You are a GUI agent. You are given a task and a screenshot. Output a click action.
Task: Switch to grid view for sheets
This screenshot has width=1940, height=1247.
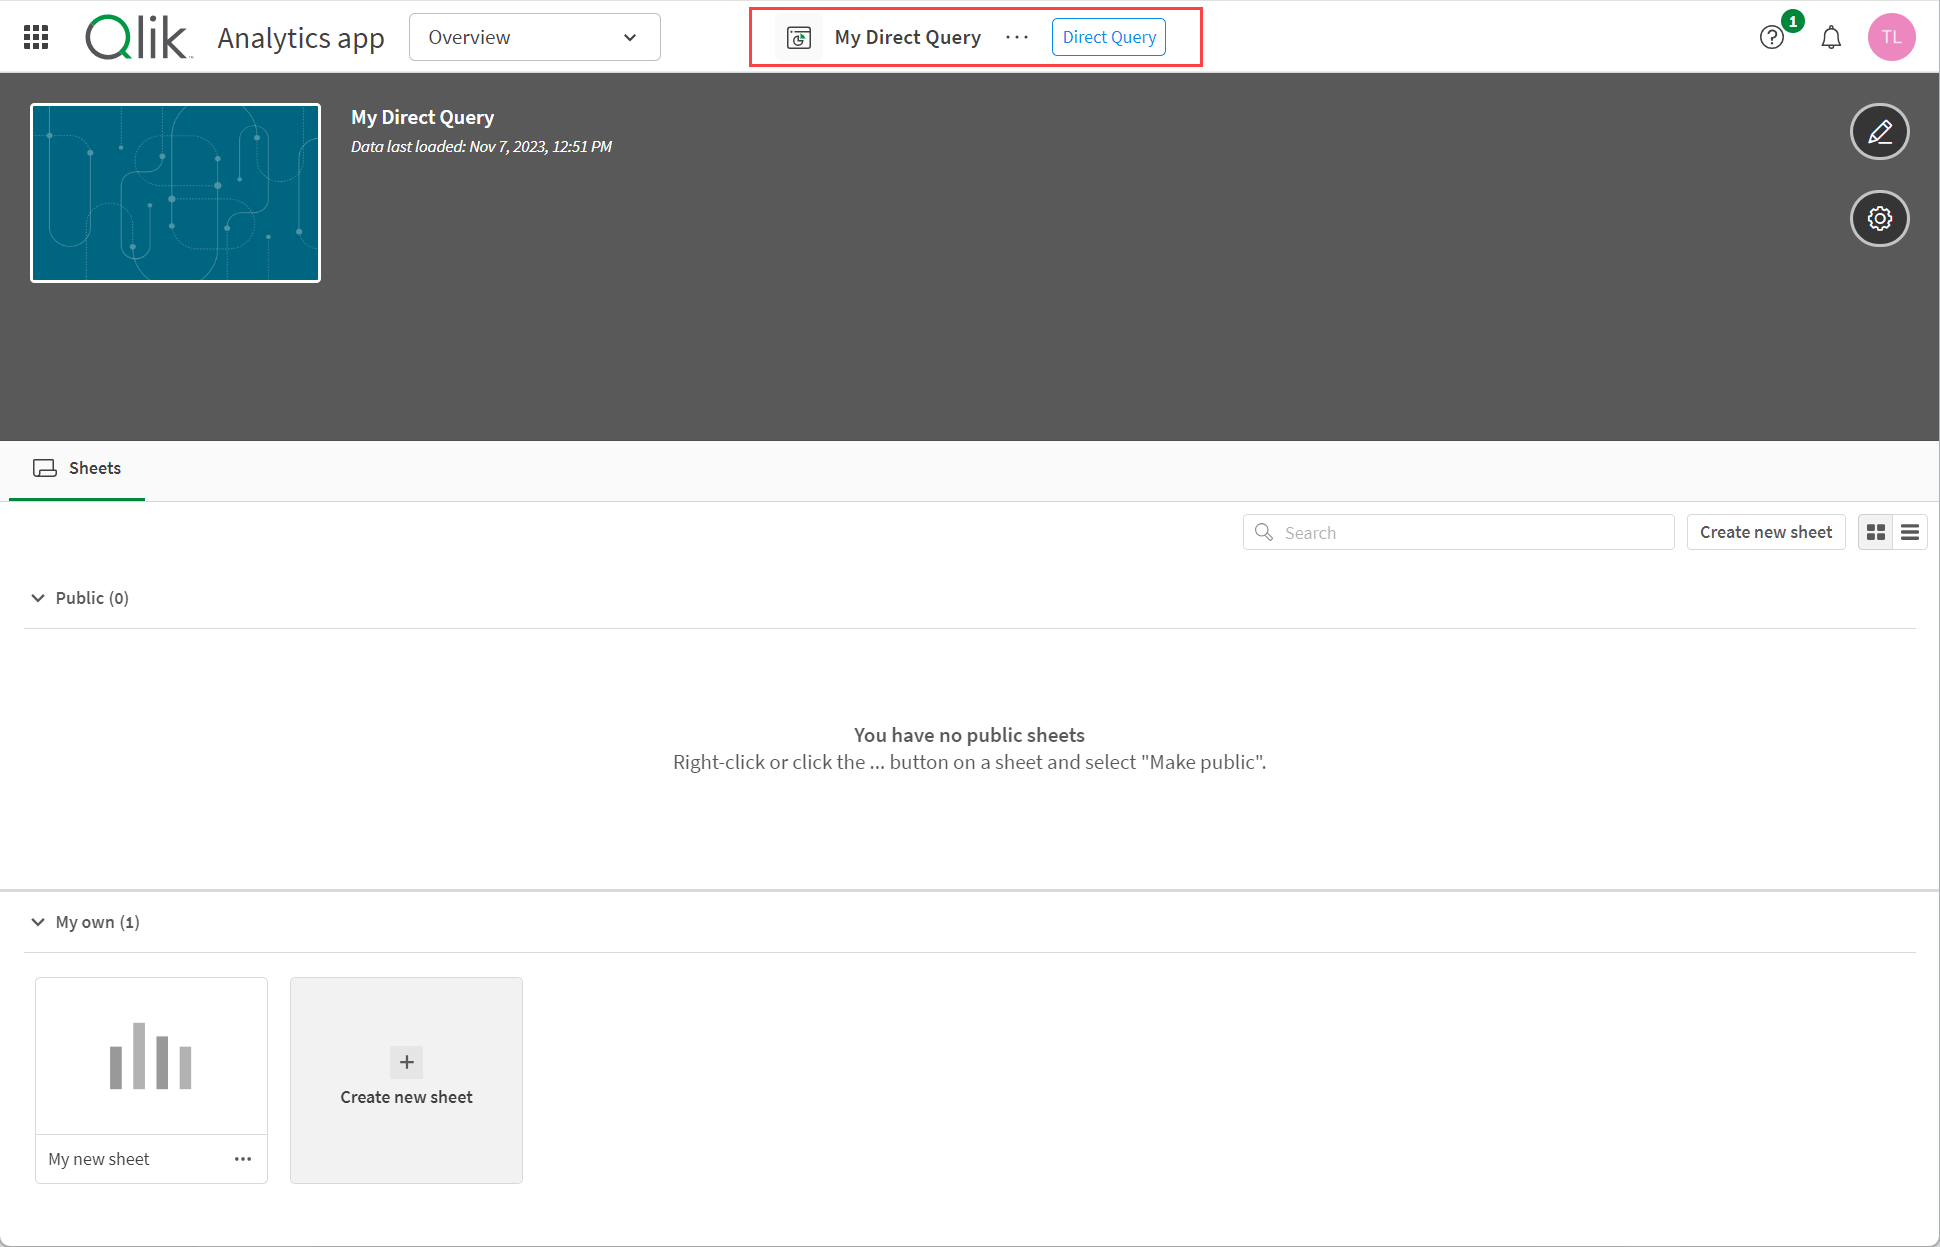coord(1876,532)
